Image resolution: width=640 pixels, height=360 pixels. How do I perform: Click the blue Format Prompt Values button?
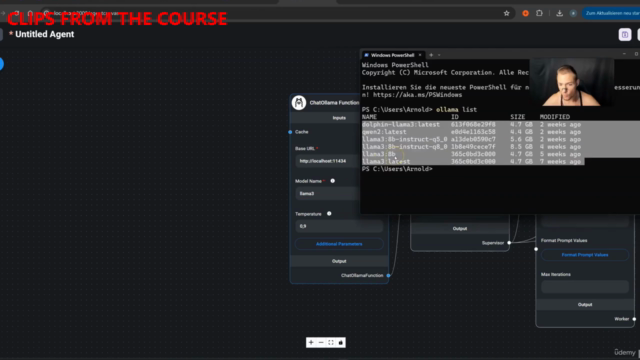[585, 255]
